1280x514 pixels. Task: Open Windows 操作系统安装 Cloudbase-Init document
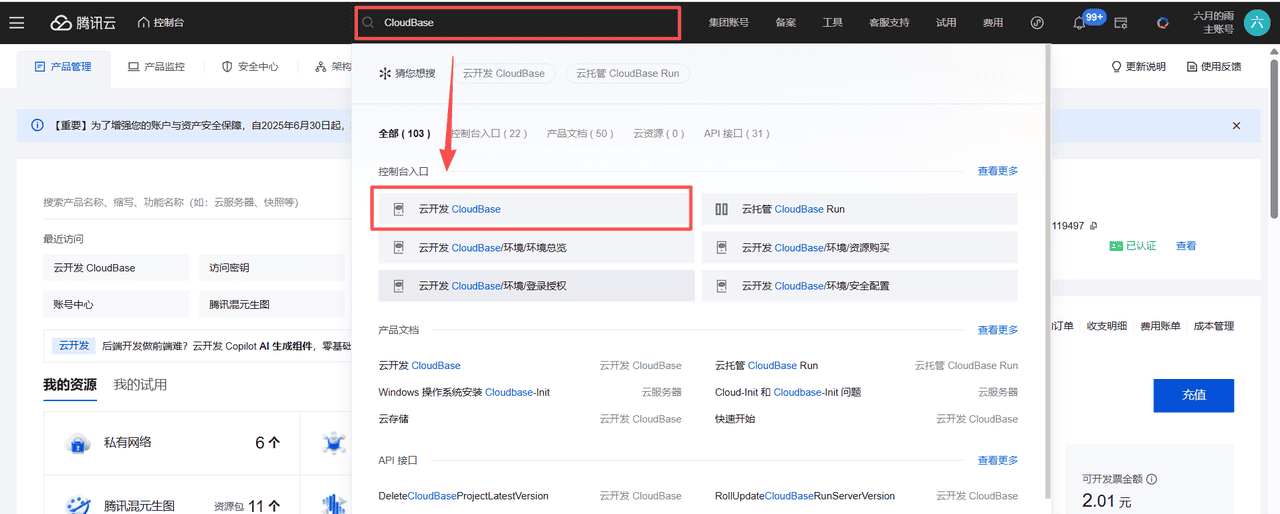click(x=464, y=392)
